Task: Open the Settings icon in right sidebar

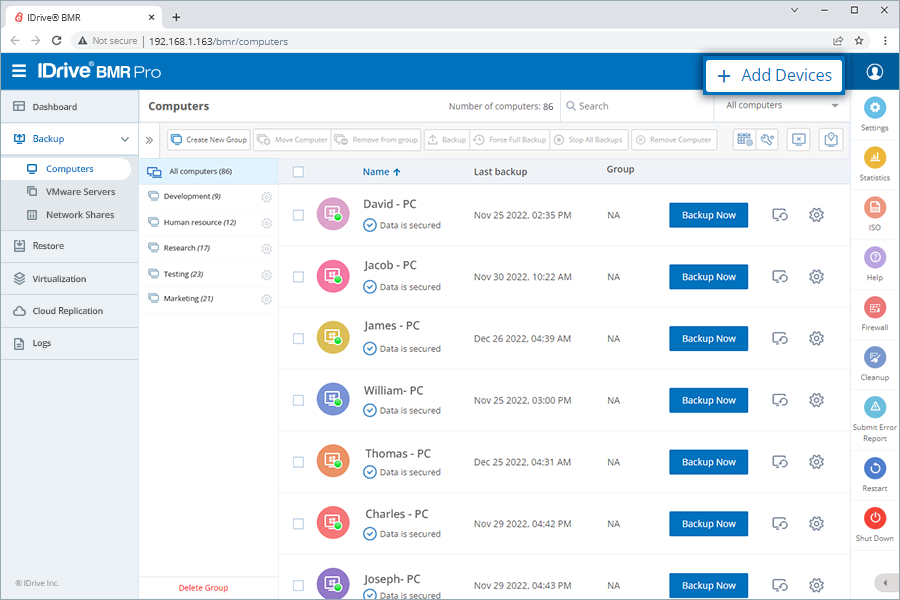Action: tap(874, 107)
